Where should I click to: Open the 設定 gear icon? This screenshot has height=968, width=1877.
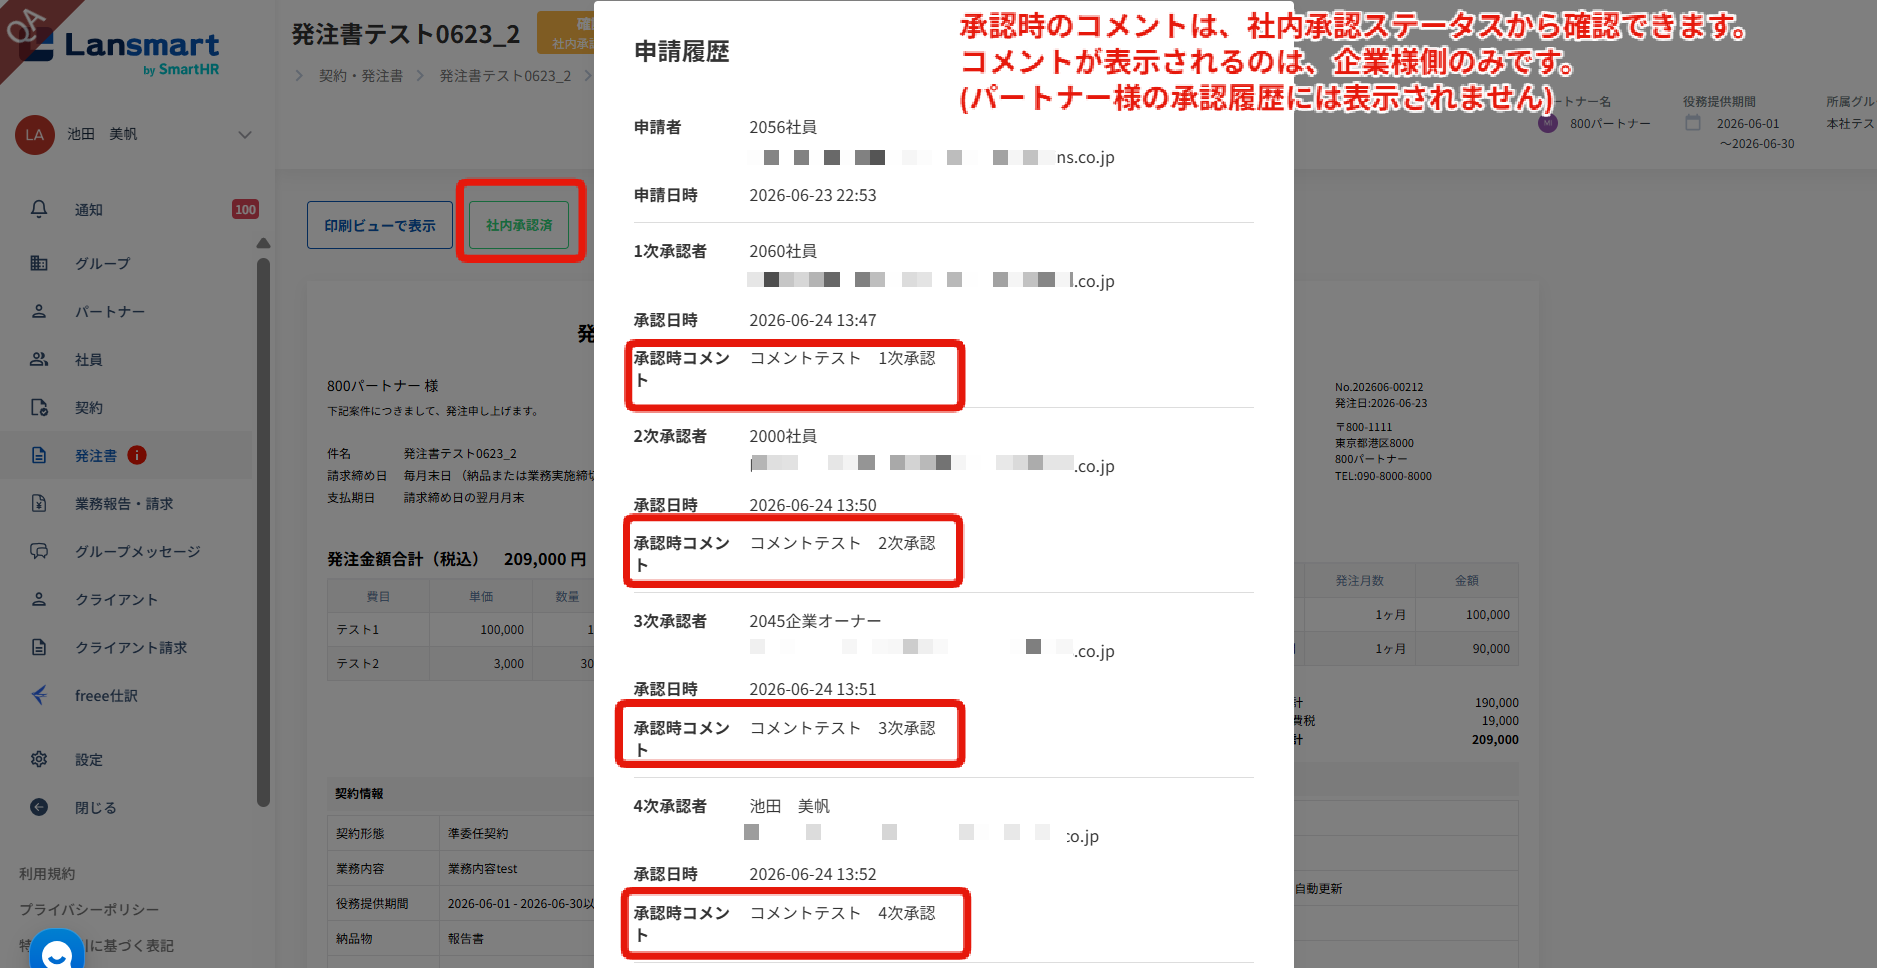[39, 759]
